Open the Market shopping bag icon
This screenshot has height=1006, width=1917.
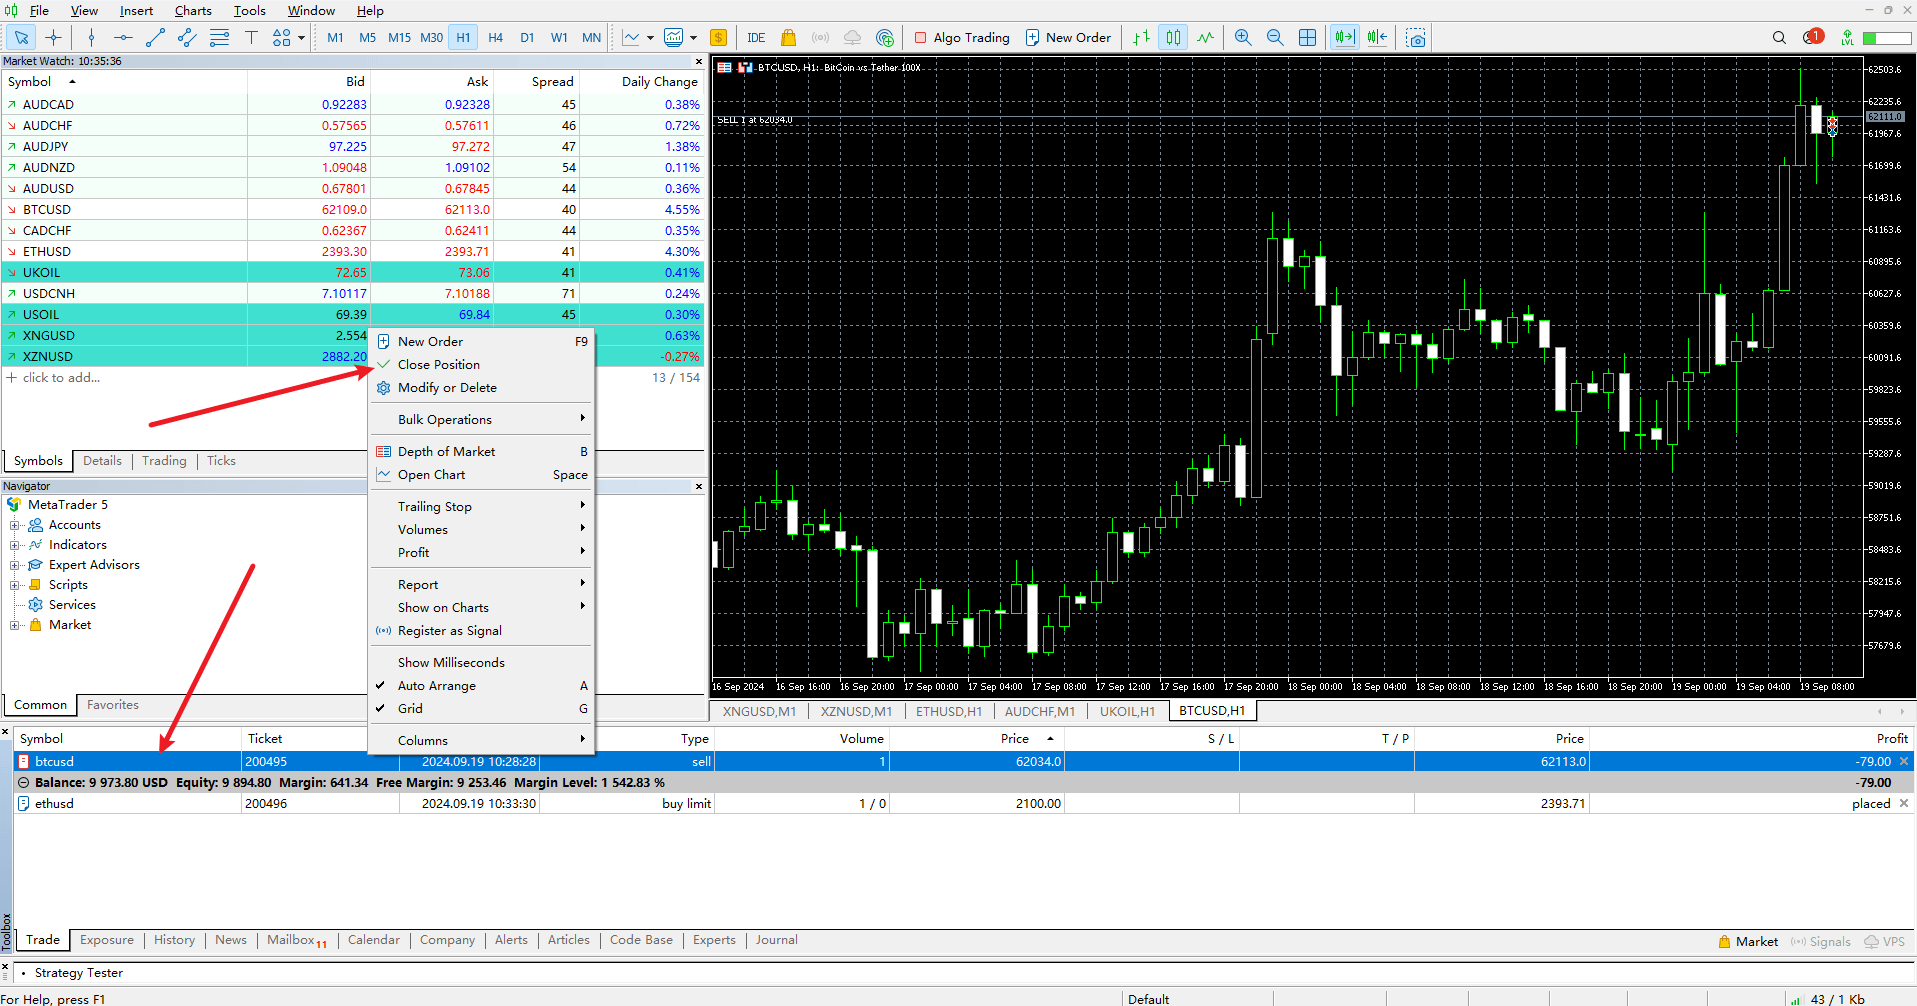pyautogui.click(x=788, y=38)
